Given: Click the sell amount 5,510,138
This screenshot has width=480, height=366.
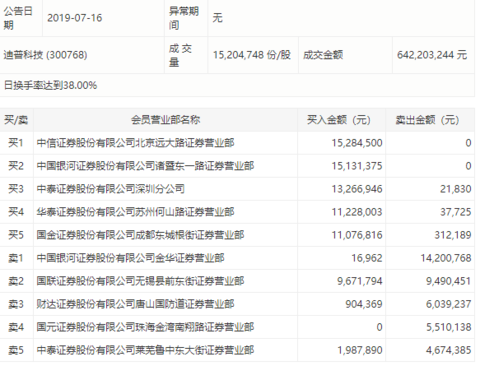Looking at the screenshot, I should 448,327.
